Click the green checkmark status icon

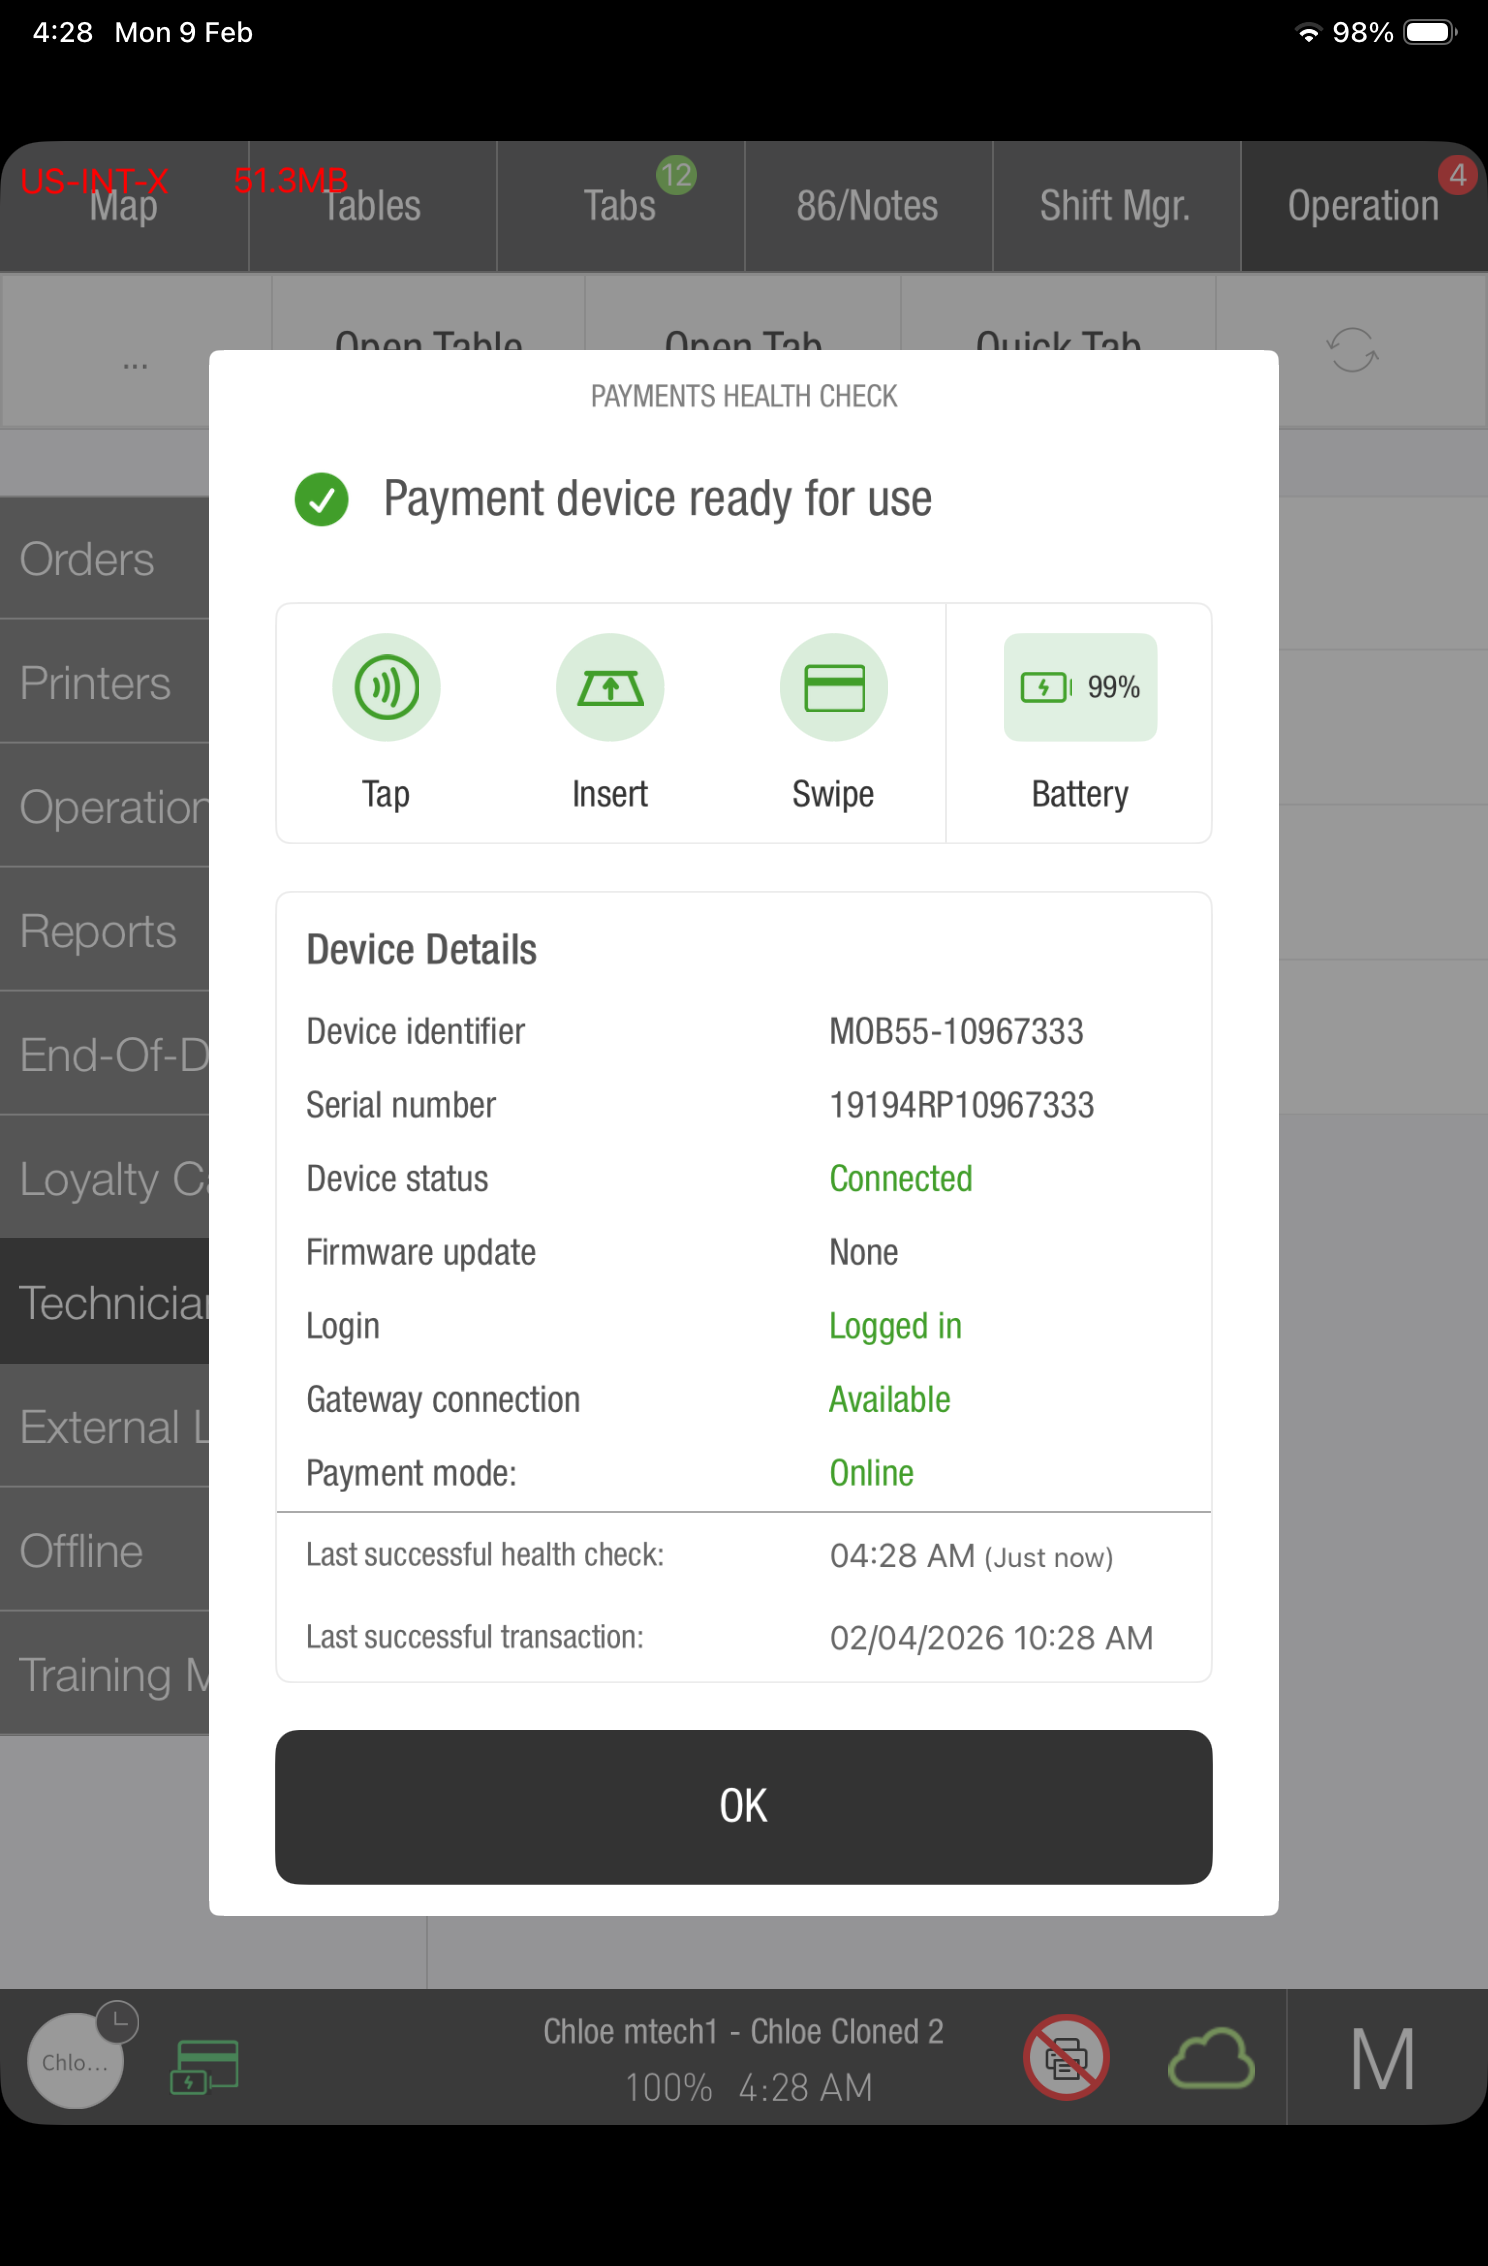322,499
